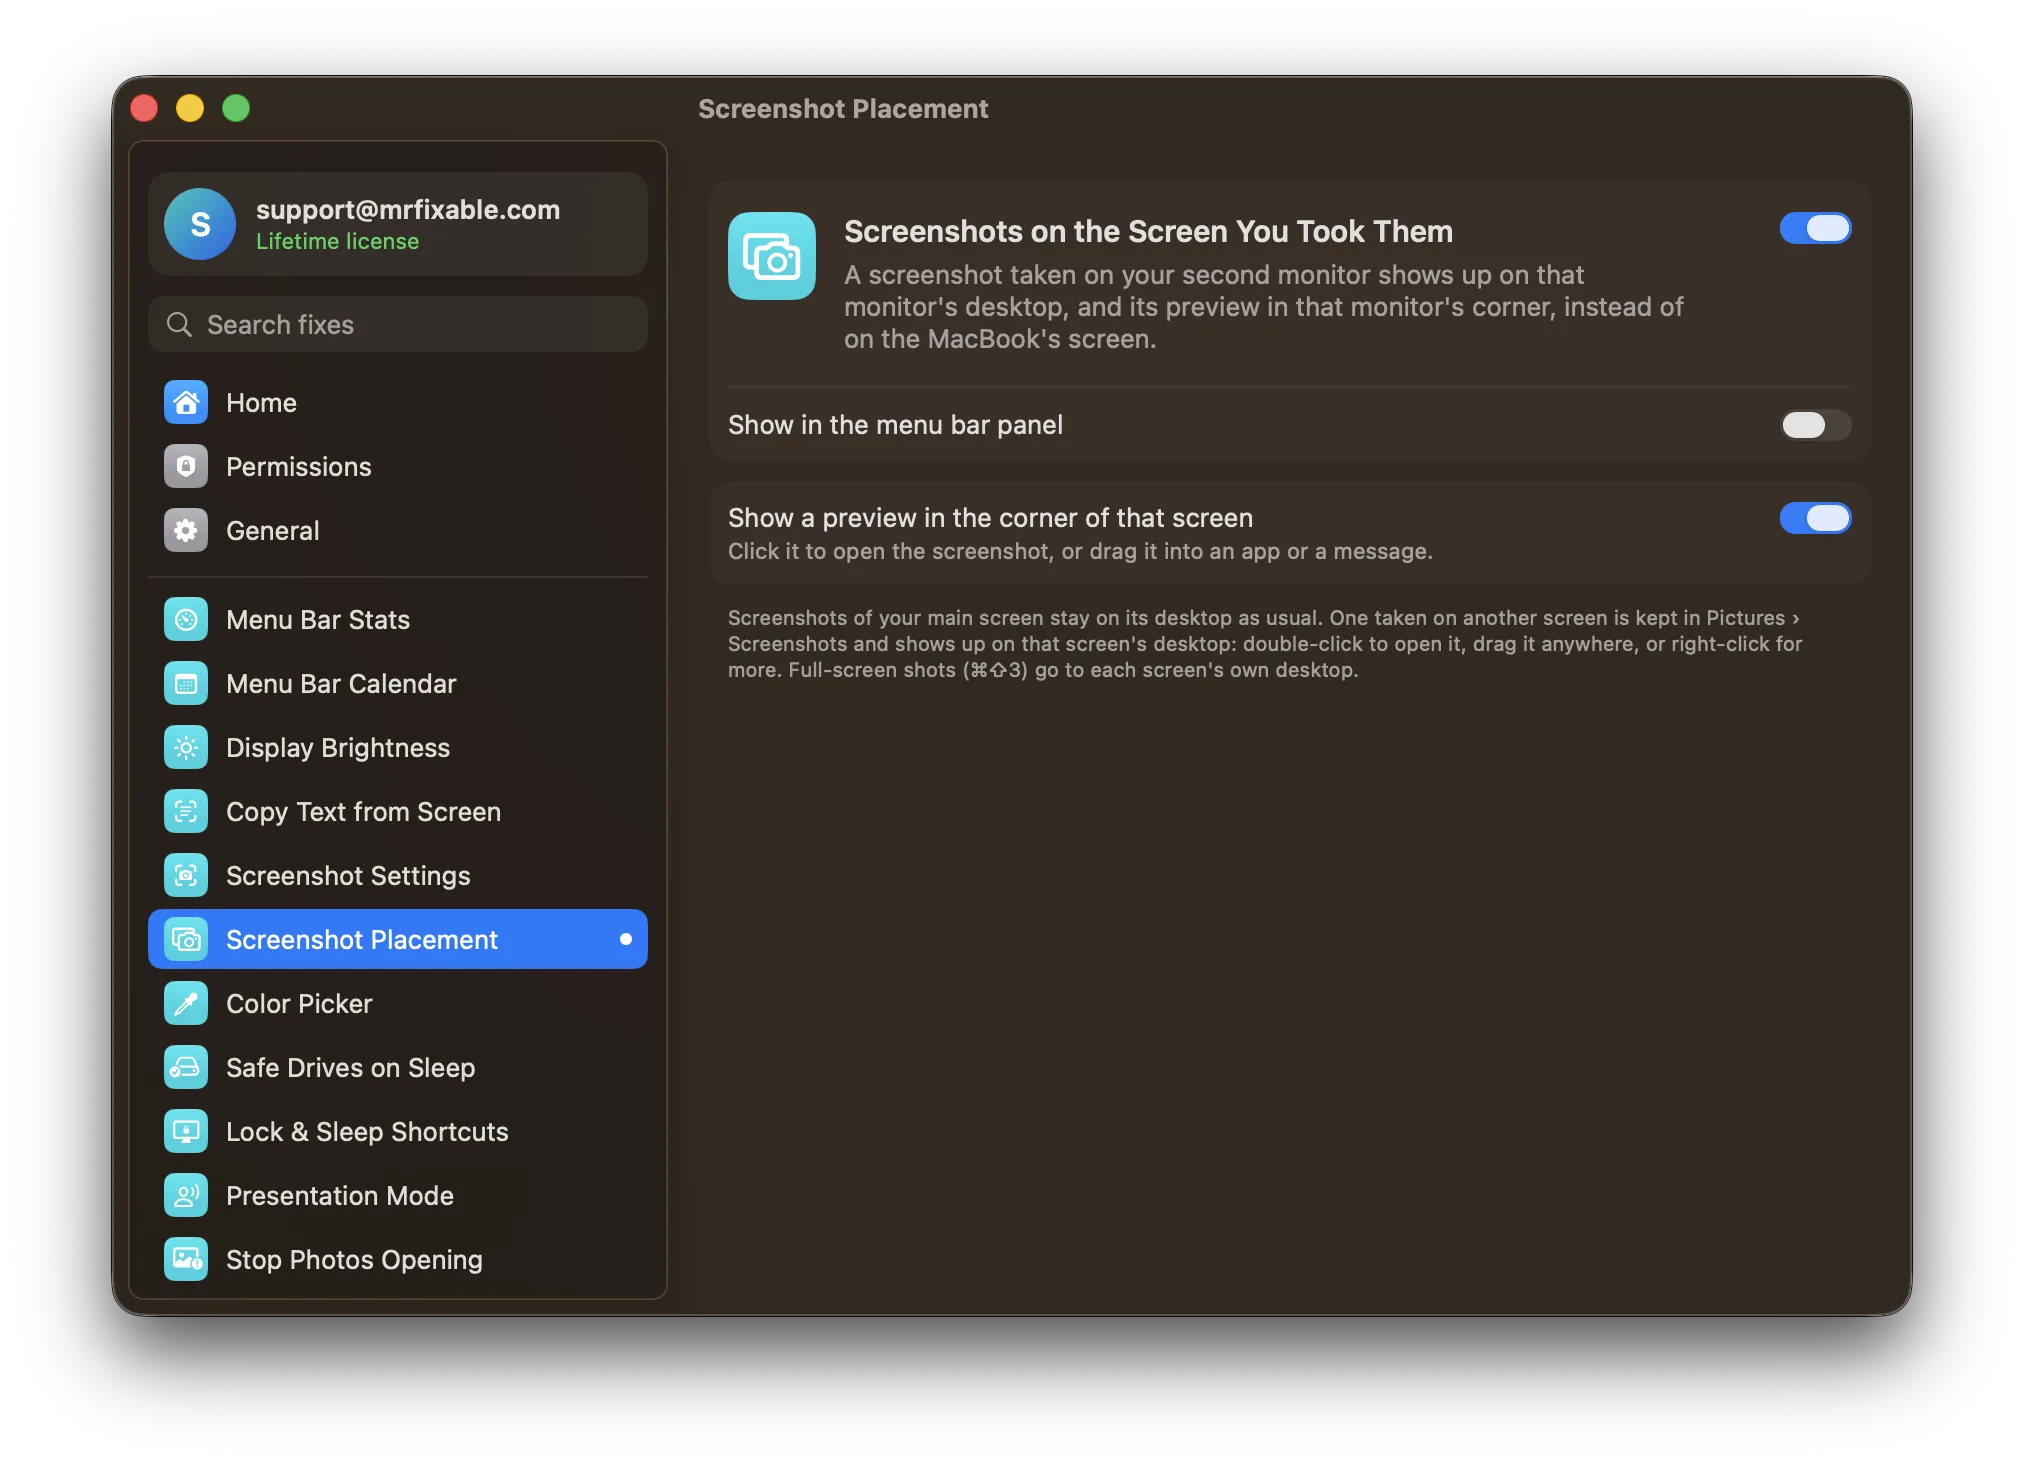Image resolution: width=2024 pixels, height=1464 pixels.
Task: Click the Menu Bar Stats gauge icon
Action: [186, 620]
